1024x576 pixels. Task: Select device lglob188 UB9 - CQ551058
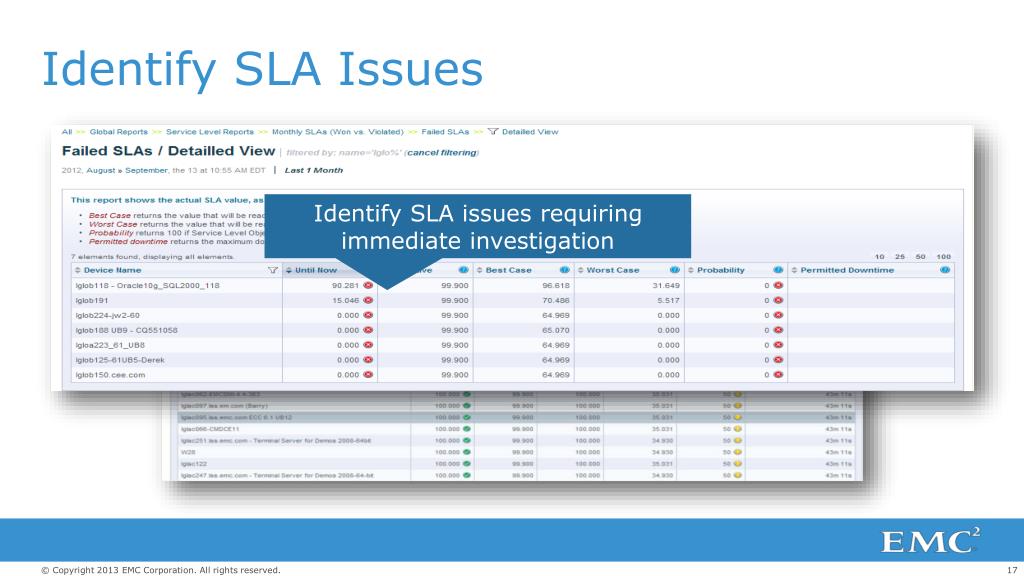point(126,330)
